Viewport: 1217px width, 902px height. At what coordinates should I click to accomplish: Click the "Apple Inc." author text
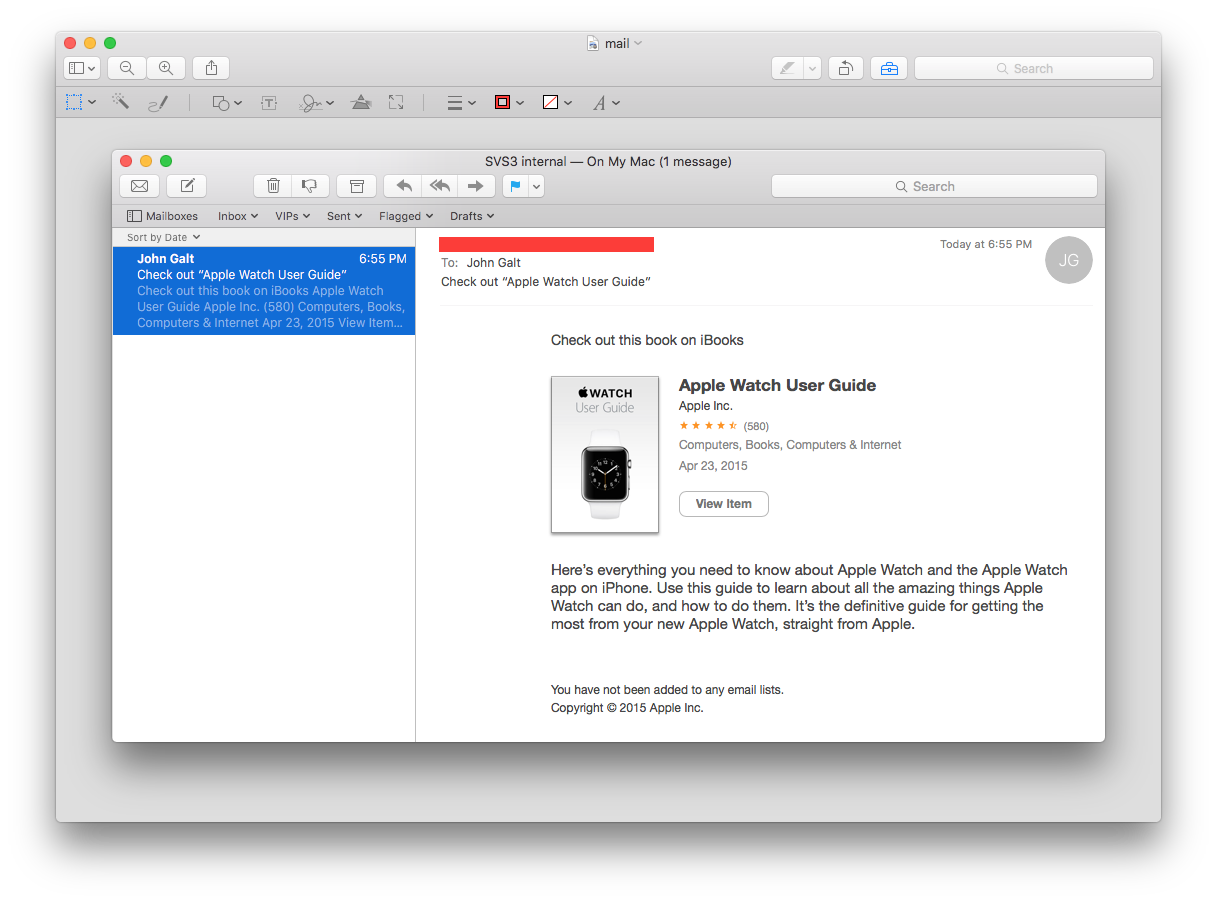706,406
